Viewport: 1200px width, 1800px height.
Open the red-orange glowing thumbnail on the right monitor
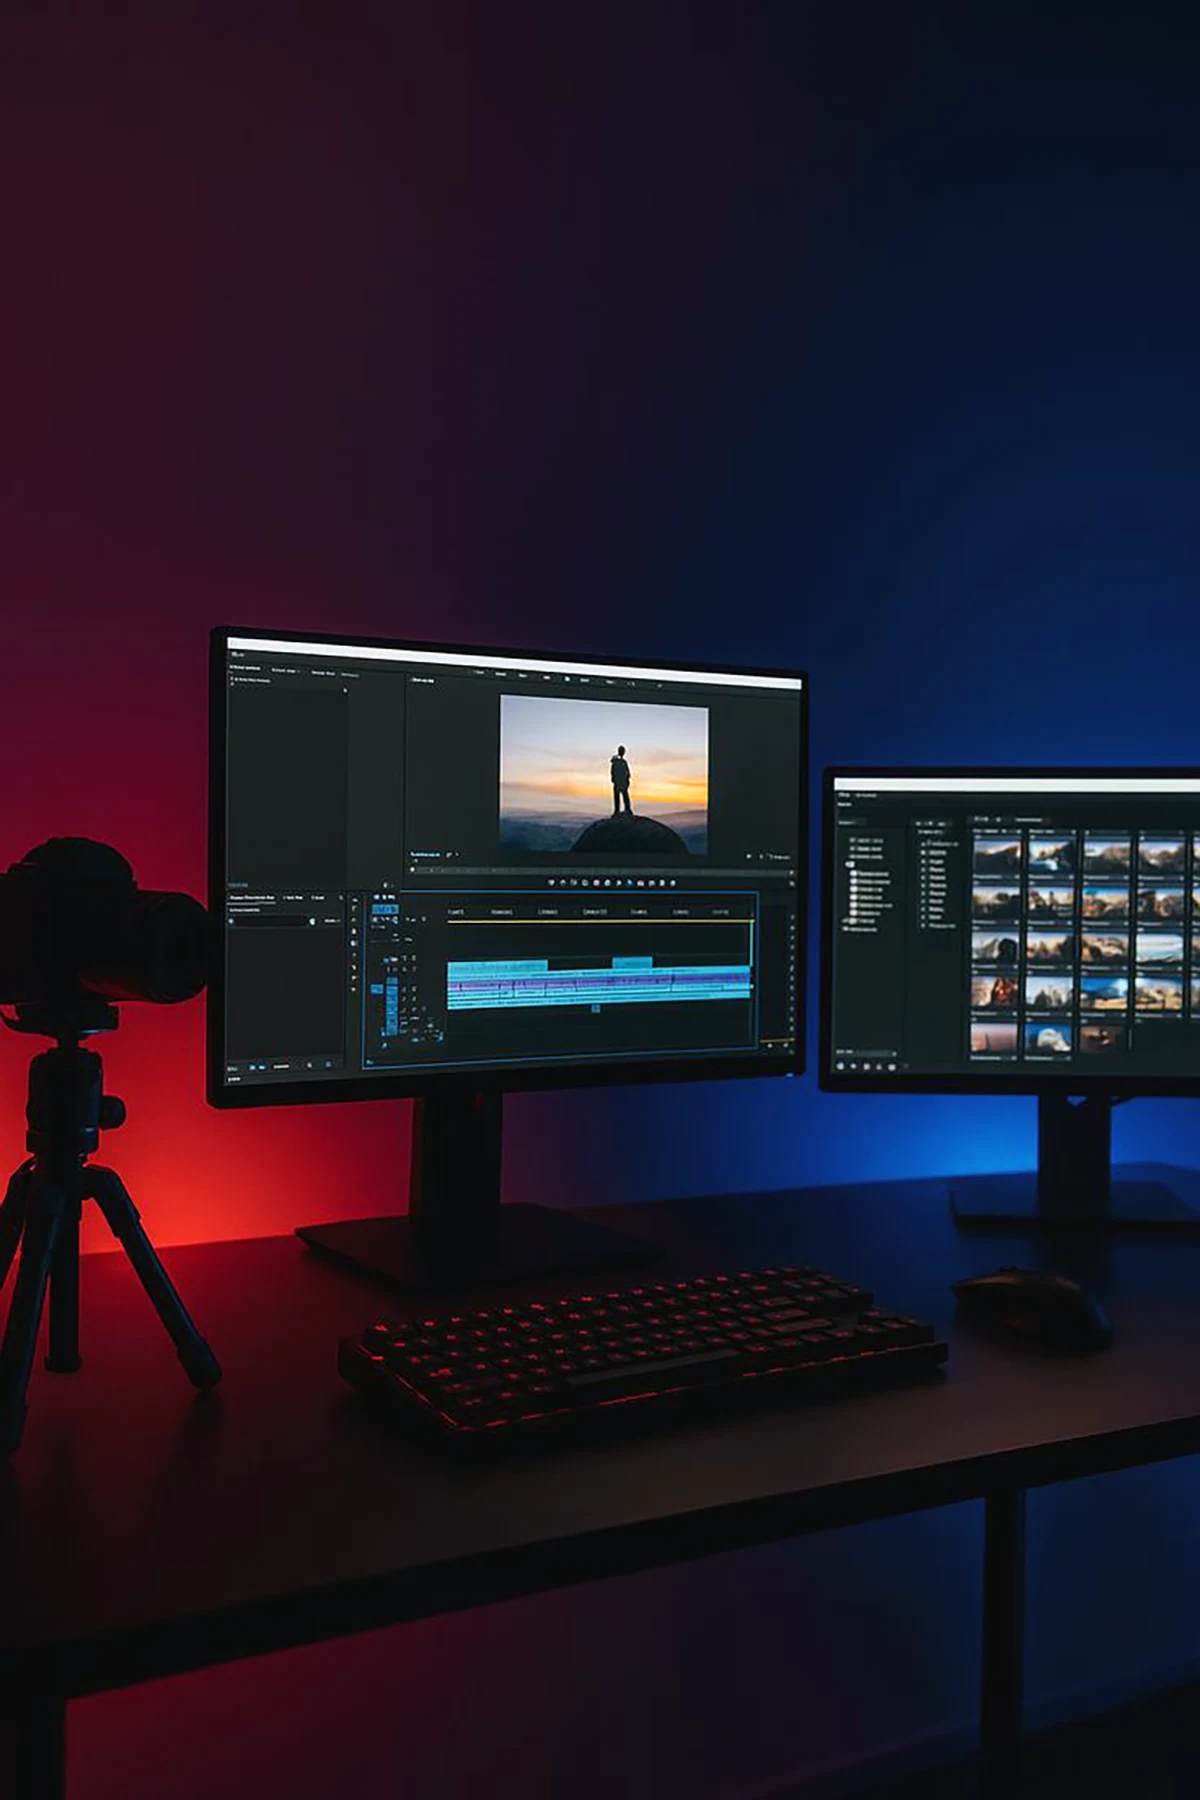tap(995, 991)
